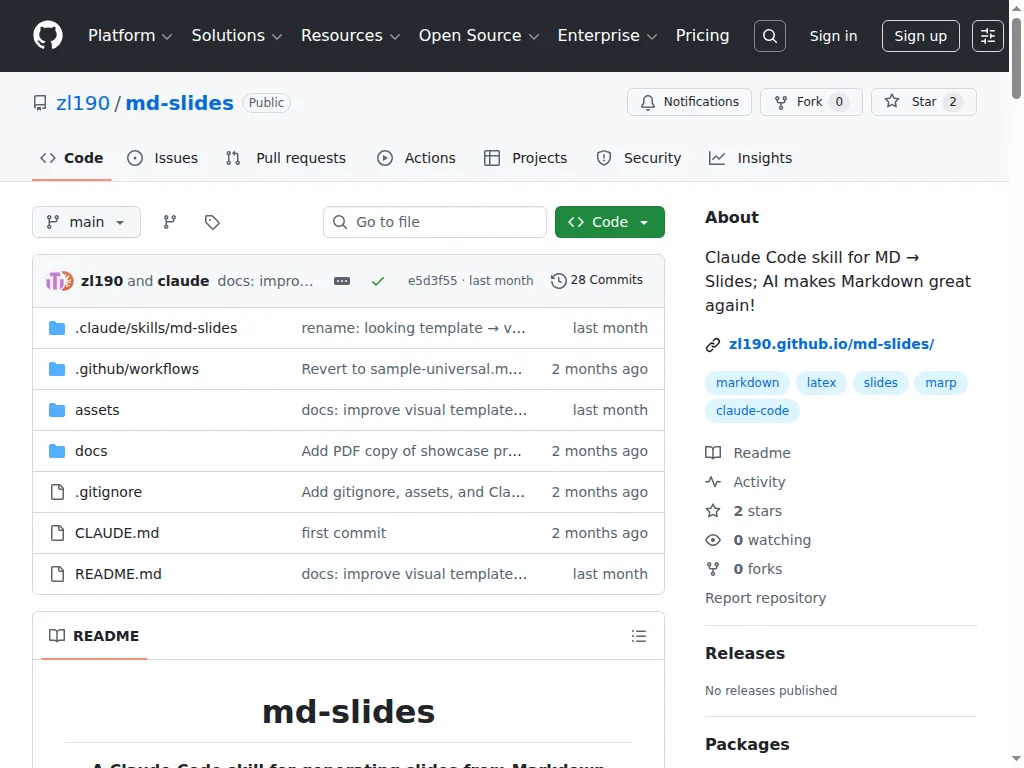The height and width of the screenshot is (768, 1024).
Task: Switch to the Issues tab
Action: click(x=163, y=158)
